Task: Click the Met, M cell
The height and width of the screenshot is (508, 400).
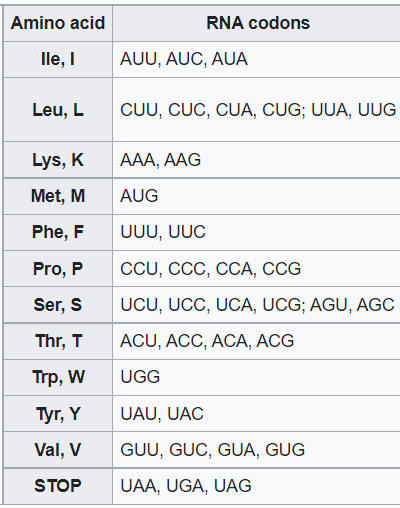Action: coord(58,196)
